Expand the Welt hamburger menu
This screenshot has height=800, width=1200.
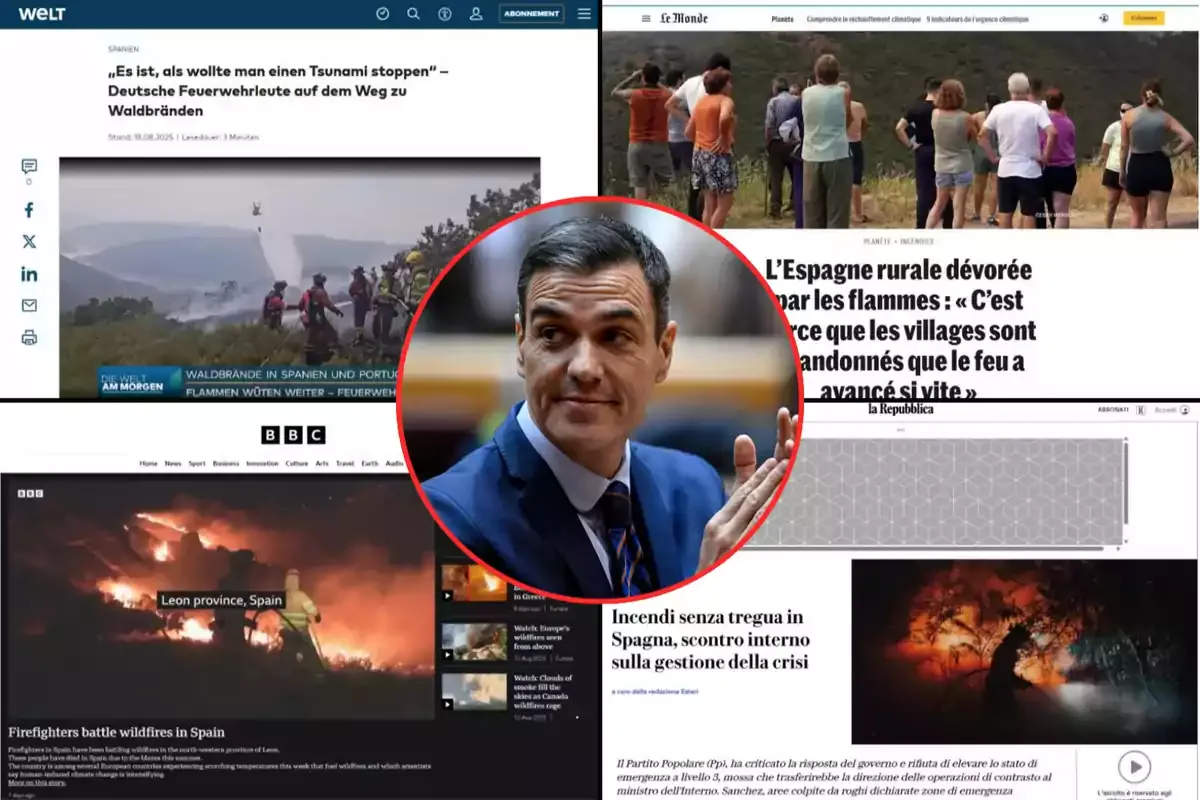(584, 14)
